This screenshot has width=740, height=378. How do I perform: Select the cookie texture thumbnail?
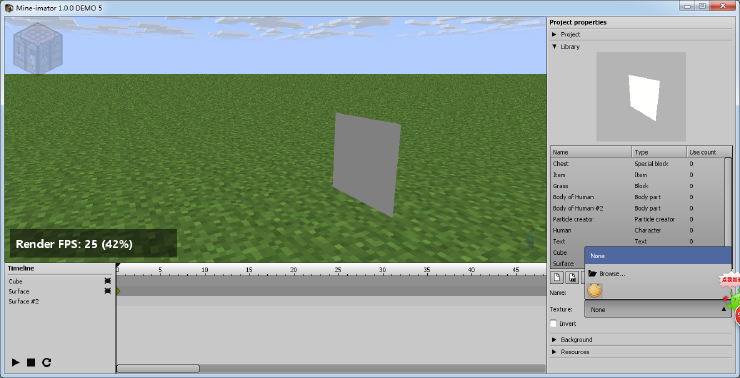594,290
